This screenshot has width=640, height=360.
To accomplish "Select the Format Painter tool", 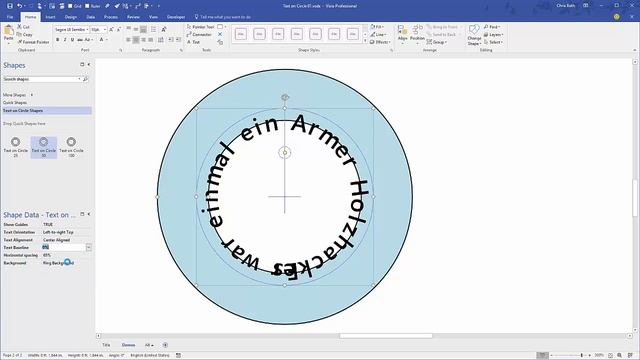I will click(x=33, y=42).
